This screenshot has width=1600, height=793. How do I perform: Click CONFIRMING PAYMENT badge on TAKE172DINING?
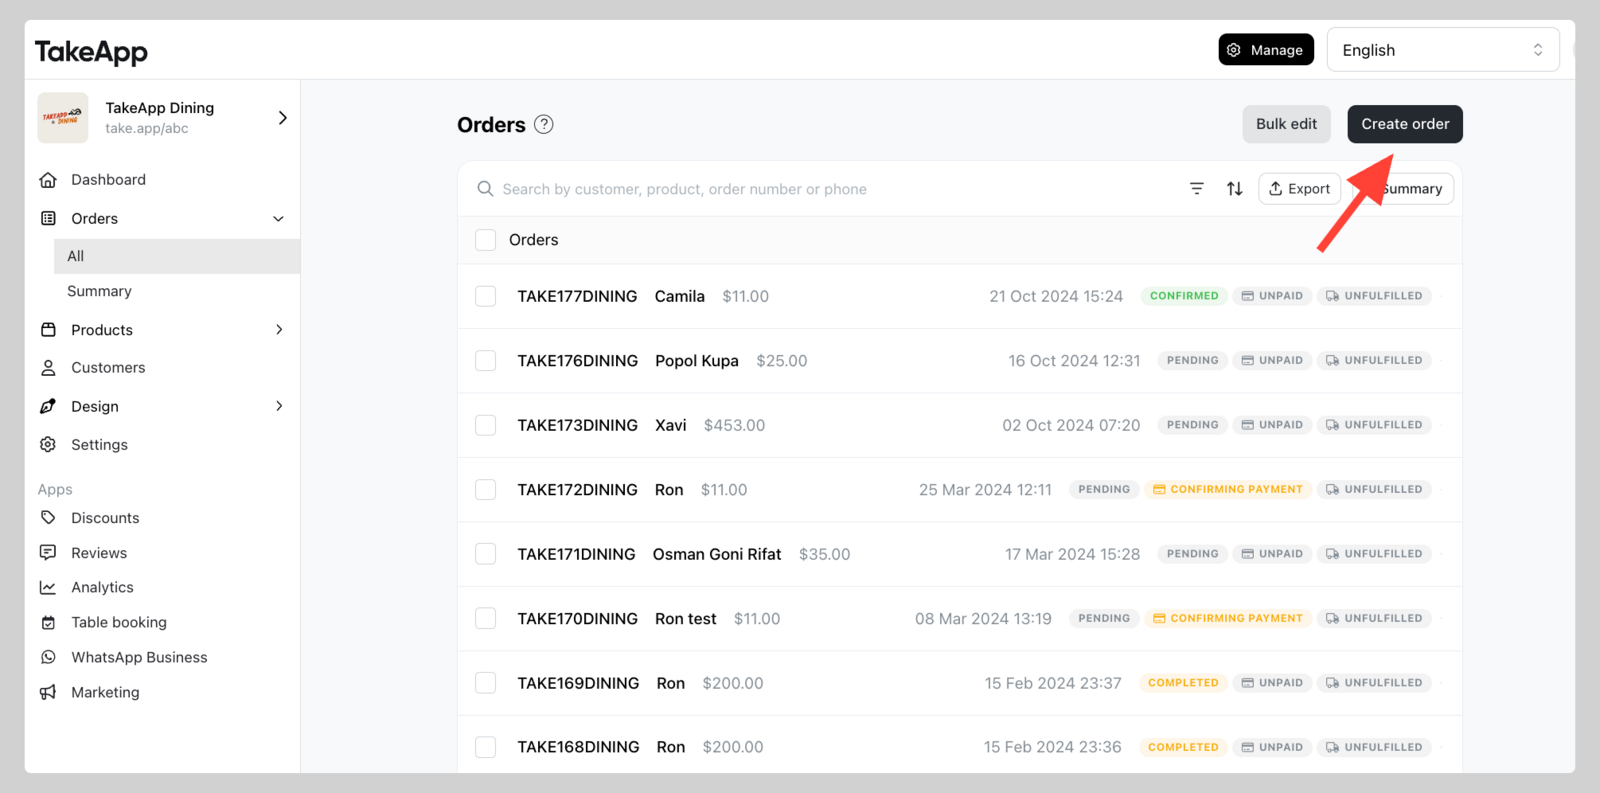(1227, 489)
